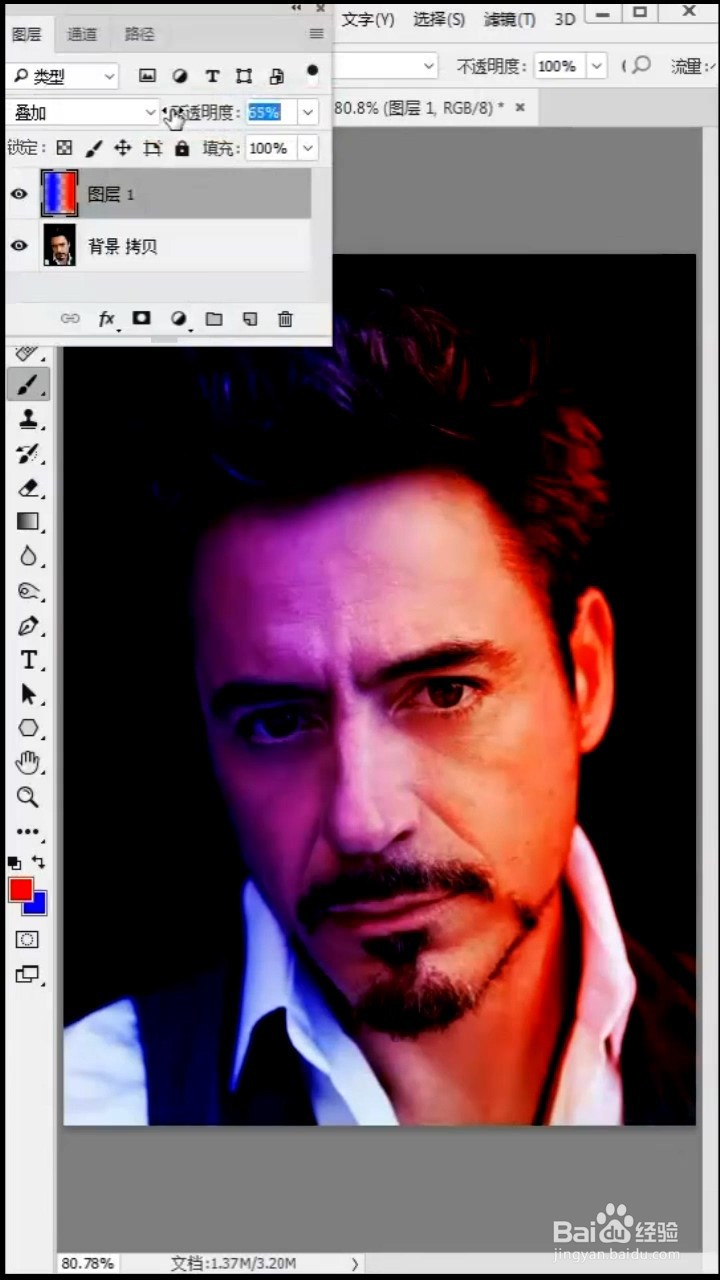Image resolution: width=720 pixels, height=1280 pixels.
Task: Select the Type tool in toolbar
Action: (28, 660)
